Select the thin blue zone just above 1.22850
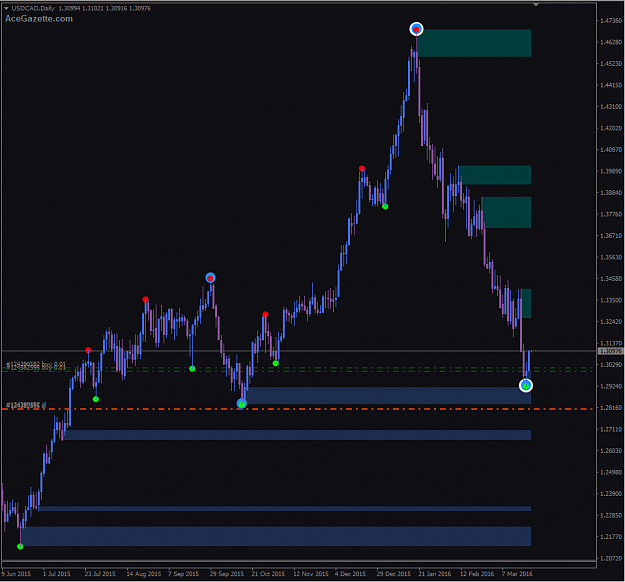The image size is (625, 582). point(285,509)
